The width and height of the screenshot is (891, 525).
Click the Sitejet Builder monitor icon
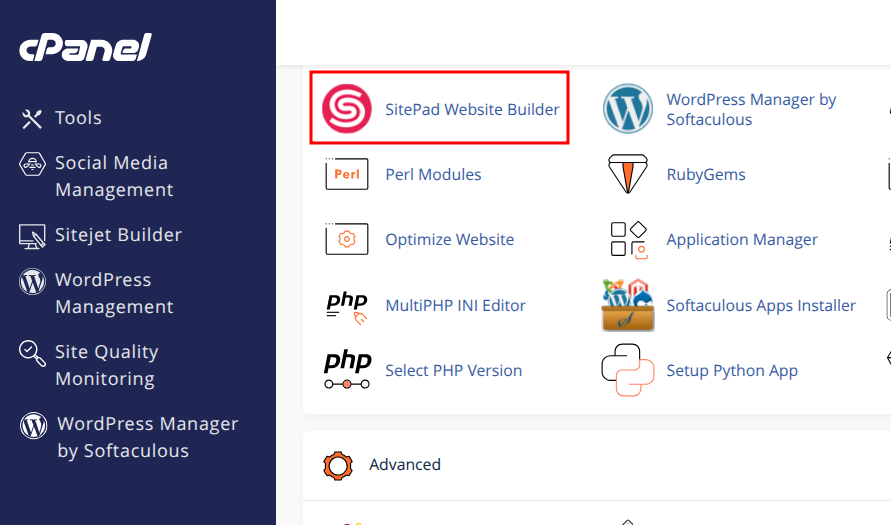tap(32, 236)
